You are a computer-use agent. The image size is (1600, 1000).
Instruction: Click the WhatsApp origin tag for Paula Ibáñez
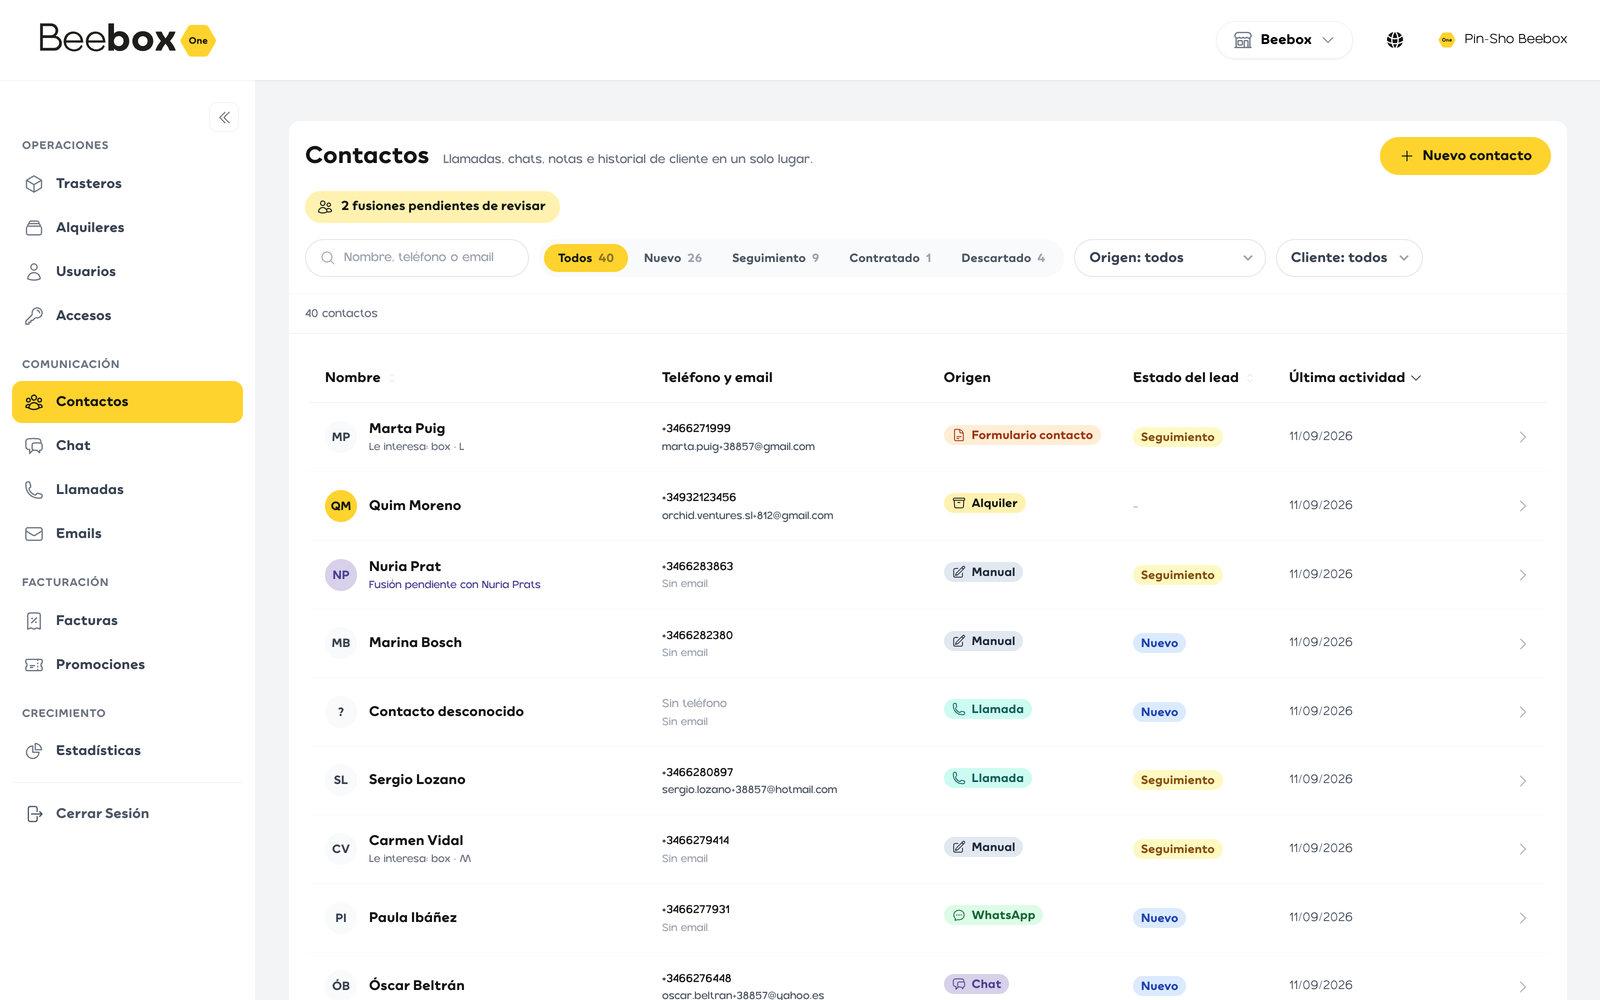(993, 915)
